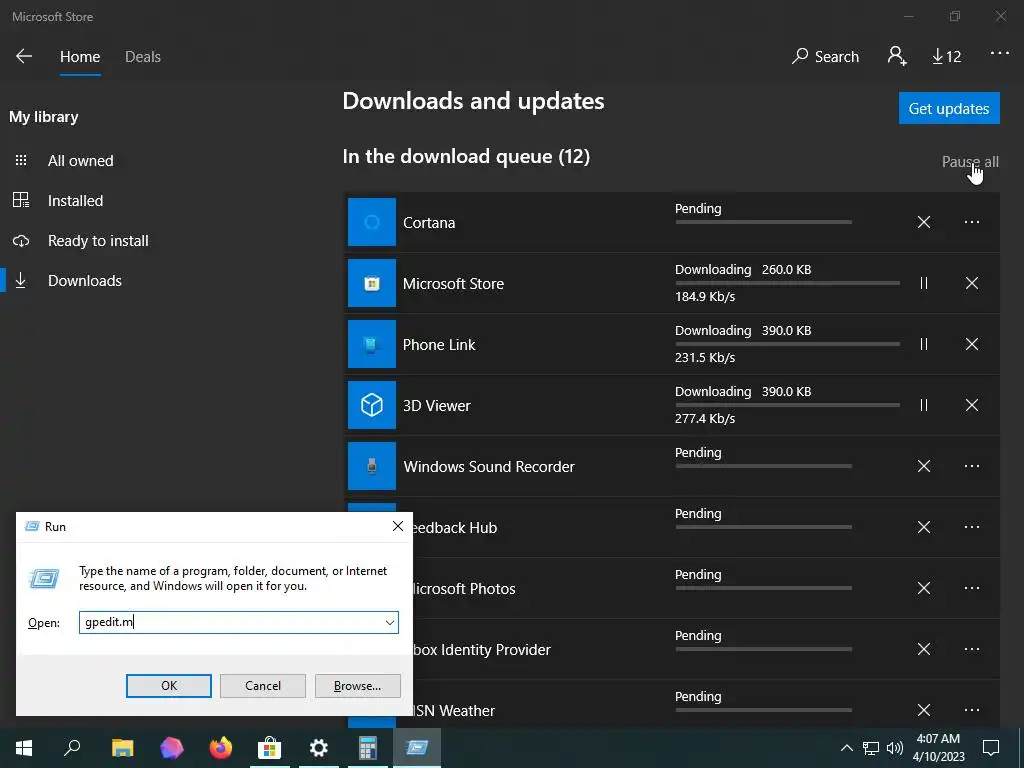This screenshot has height=768, width=1024.
Task: Open the Windows Start menu
Action: click(24, 748)
